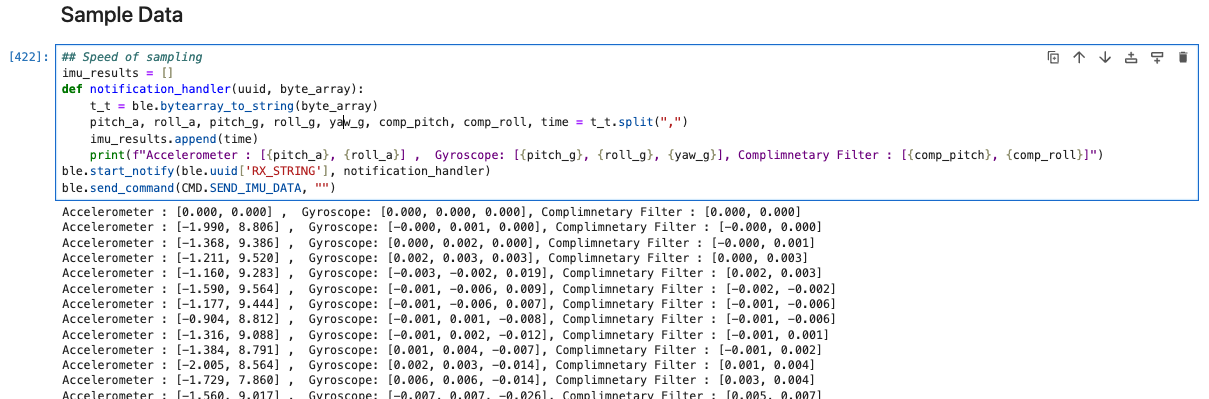1209x399 pixels.
Task: Click the notification_handler function definition line
Action: pos(213,89)
